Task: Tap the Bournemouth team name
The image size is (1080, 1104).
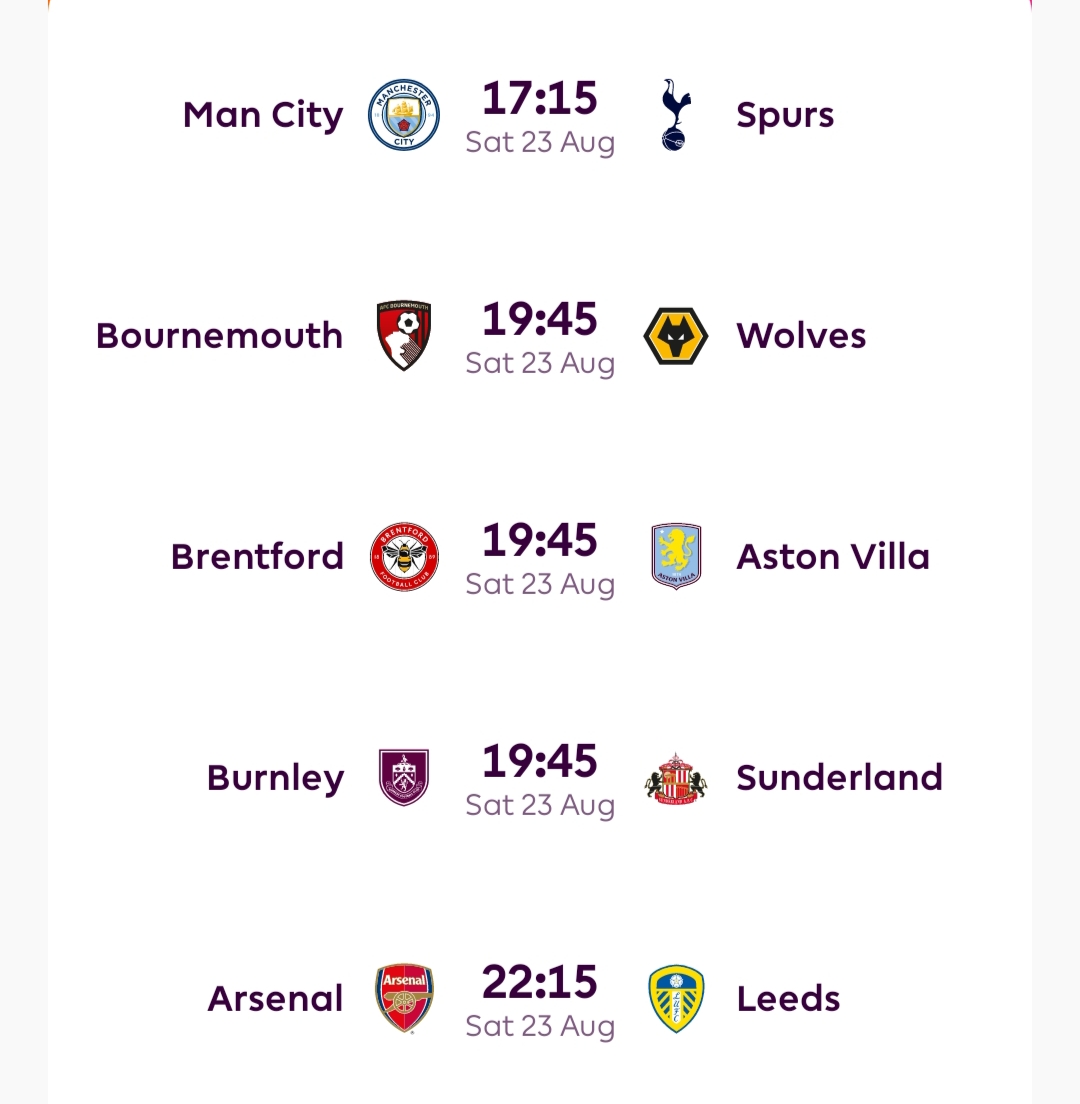Action: coord(219,336)
